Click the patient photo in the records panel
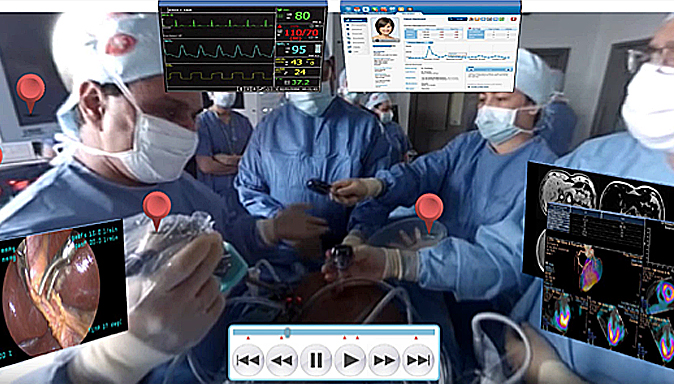Viewport: 674px width, 384px height. coord(385,29)
